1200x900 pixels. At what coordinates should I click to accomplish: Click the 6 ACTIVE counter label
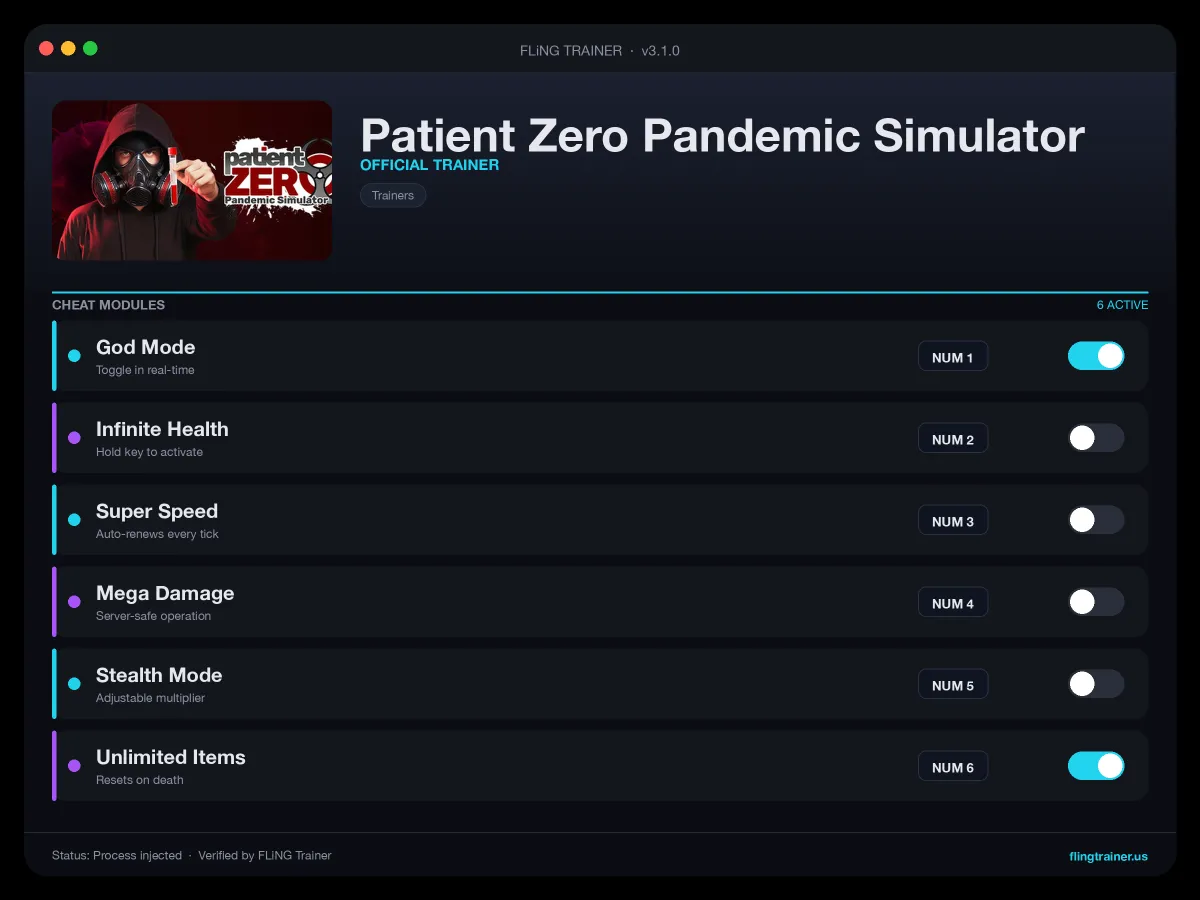tap(1122, 305)
